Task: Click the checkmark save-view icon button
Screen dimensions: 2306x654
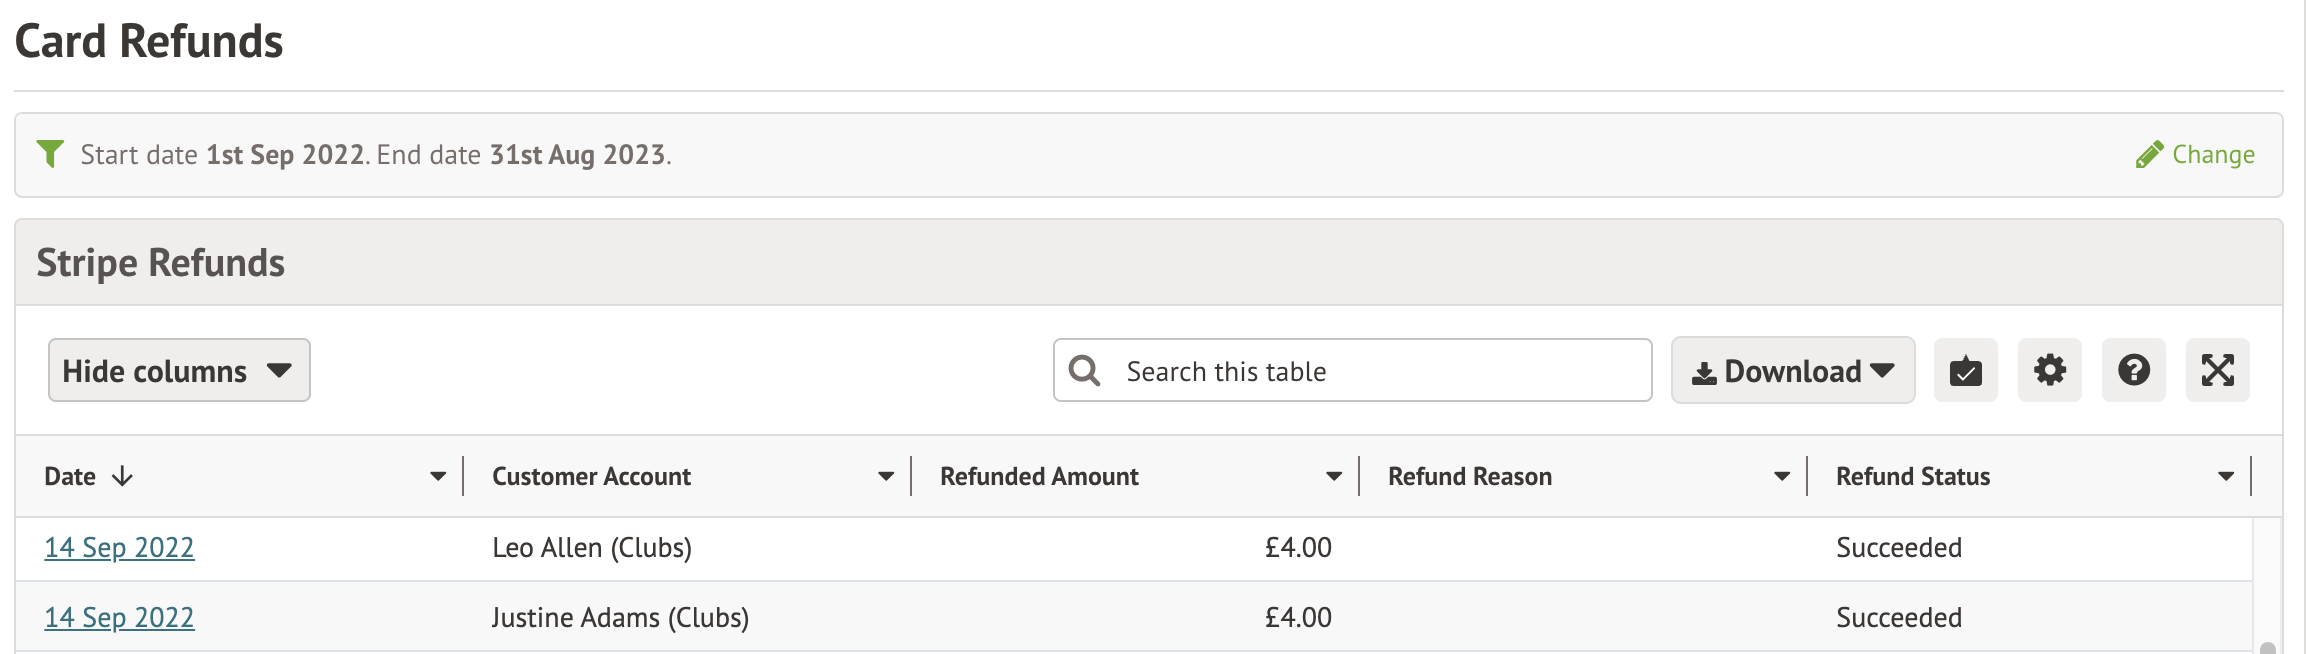Action: pyautogui.click(x=1965, y=371)
